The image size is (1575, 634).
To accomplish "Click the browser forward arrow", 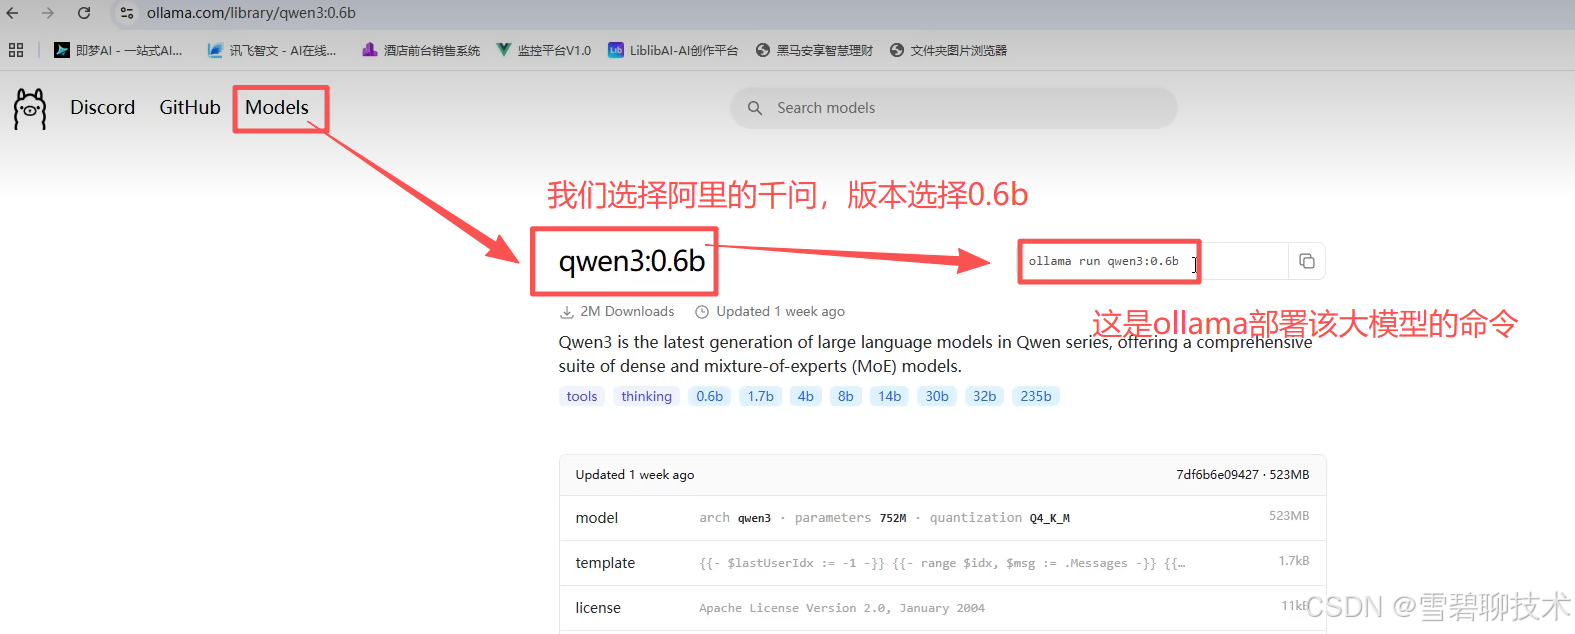I will point(47,13).
